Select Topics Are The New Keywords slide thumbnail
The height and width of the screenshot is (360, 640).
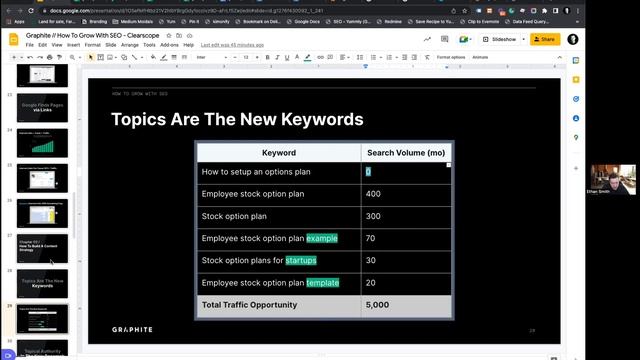42,284
